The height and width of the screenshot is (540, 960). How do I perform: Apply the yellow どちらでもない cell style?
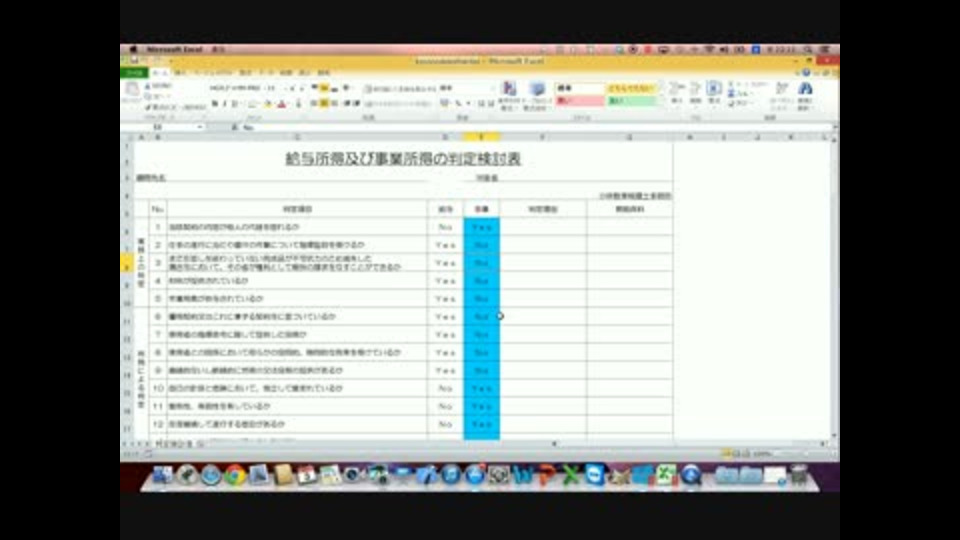(x=631, y=88)
